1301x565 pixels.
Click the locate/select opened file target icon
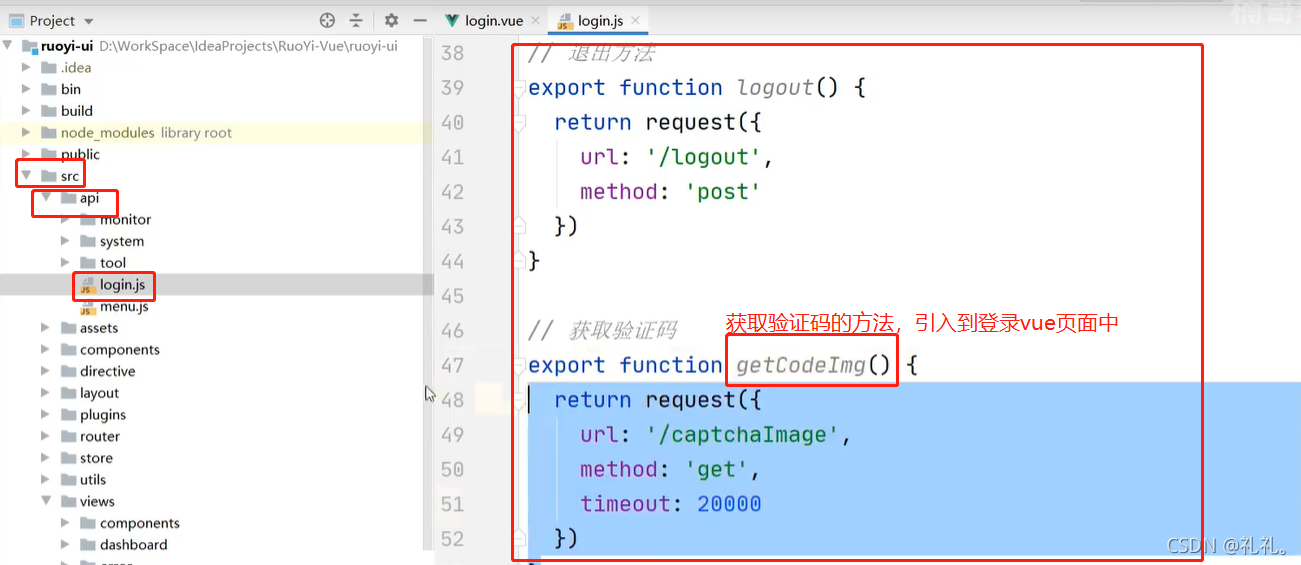click(x=327, y=20)
